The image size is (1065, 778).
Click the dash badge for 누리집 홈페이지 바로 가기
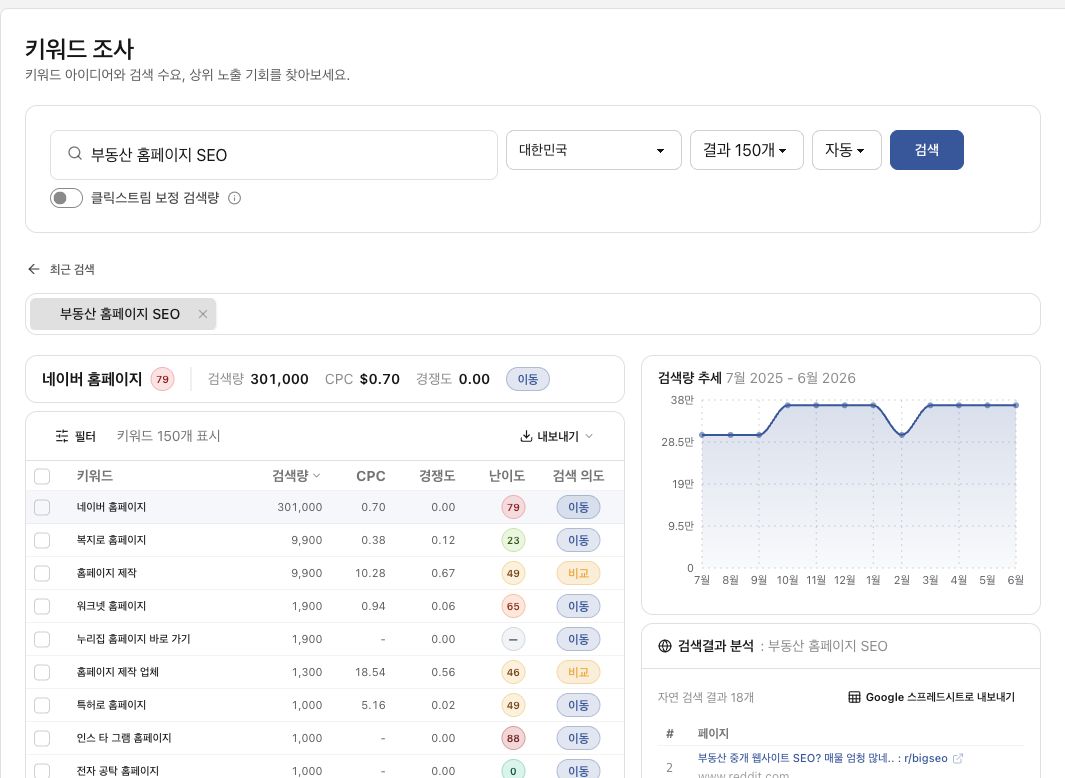click(x=513, y=639)
